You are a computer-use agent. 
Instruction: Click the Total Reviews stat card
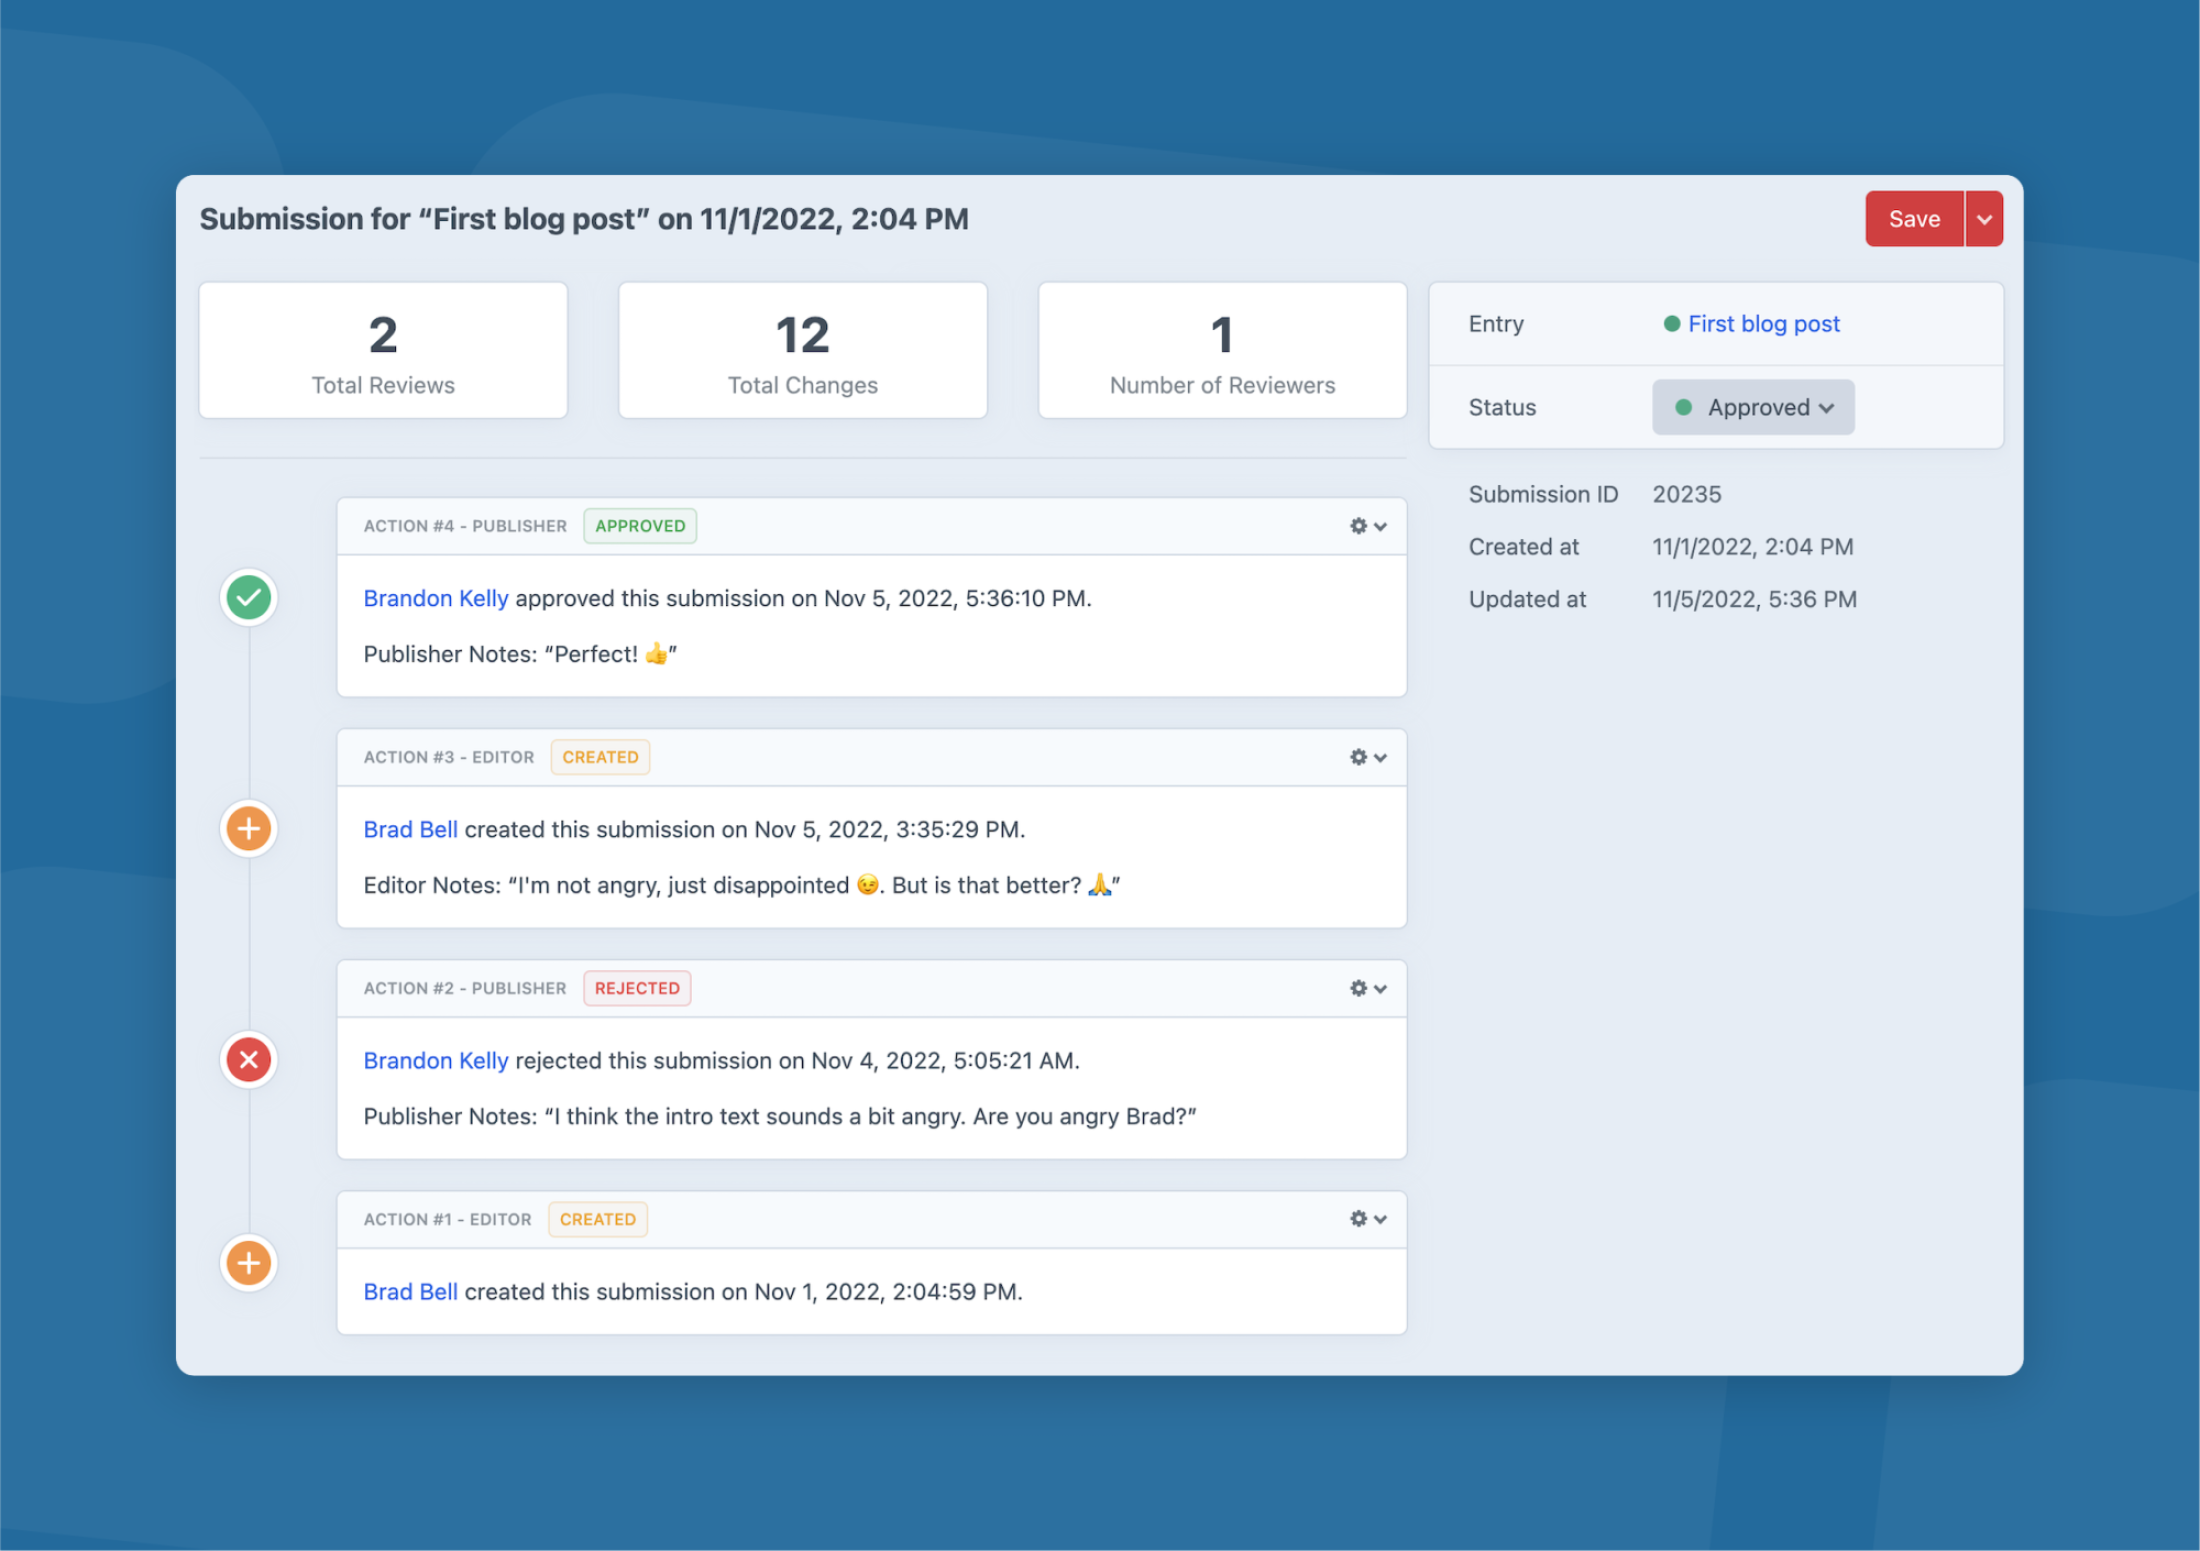pos(383,350)
